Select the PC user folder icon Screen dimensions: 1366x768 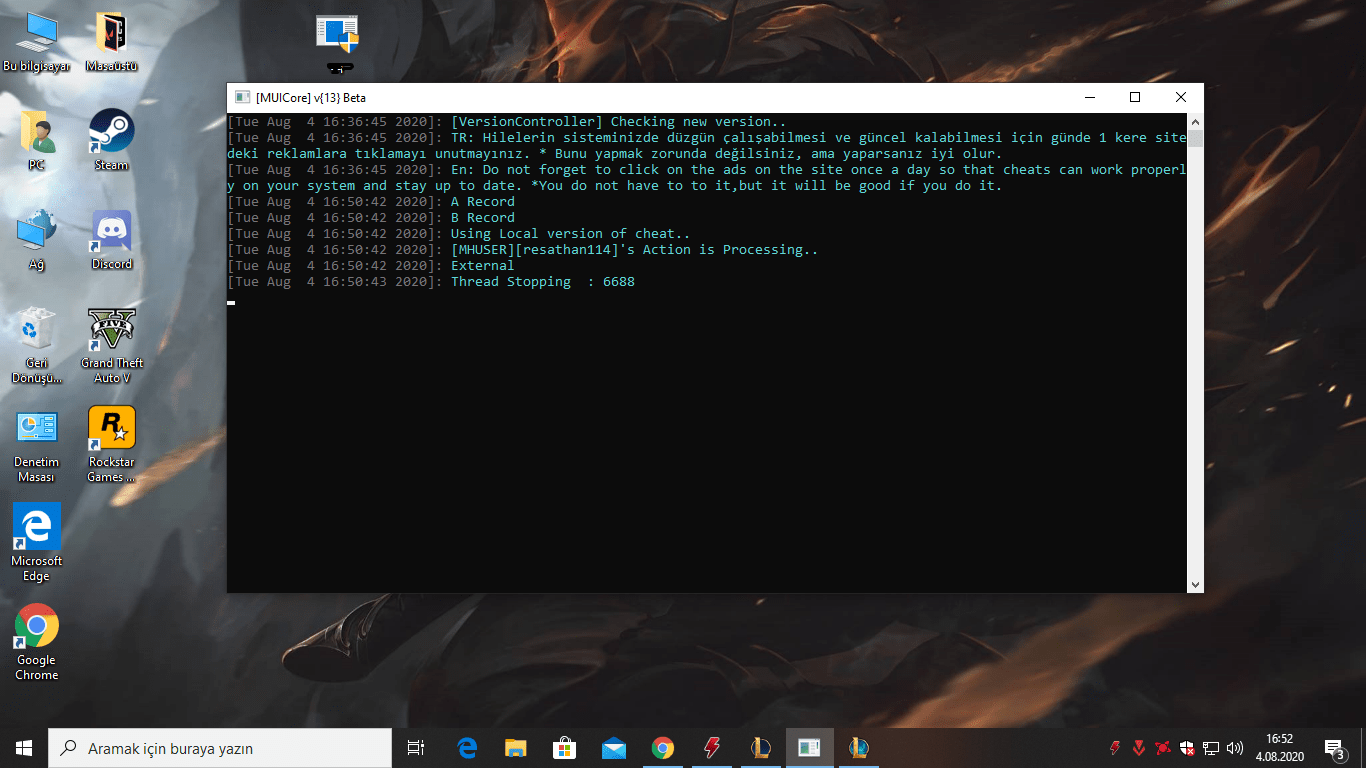(x=37, y=141)
